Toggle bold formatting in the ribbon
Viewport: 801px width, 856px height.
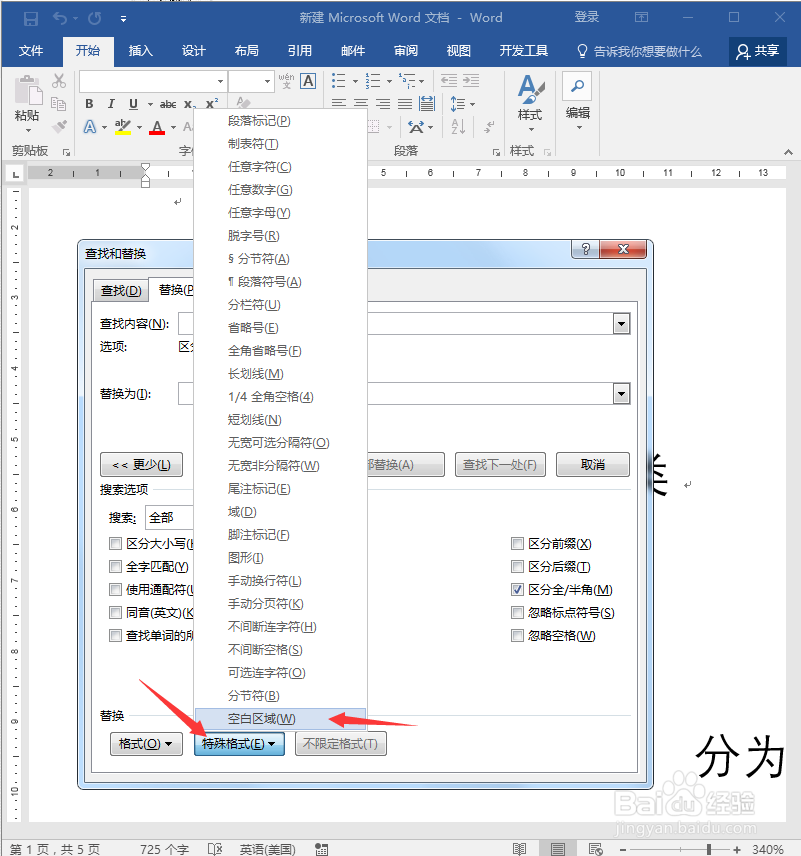click(x=88, y=103)
